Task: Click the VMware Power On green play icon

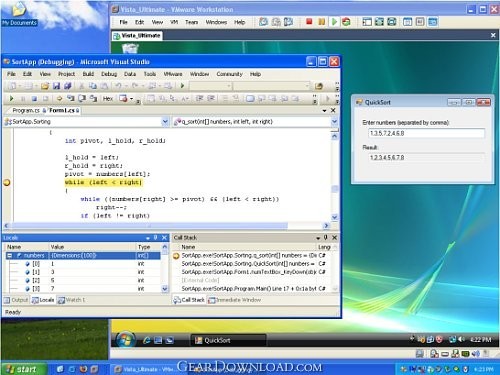Action: tap(334, 22)
